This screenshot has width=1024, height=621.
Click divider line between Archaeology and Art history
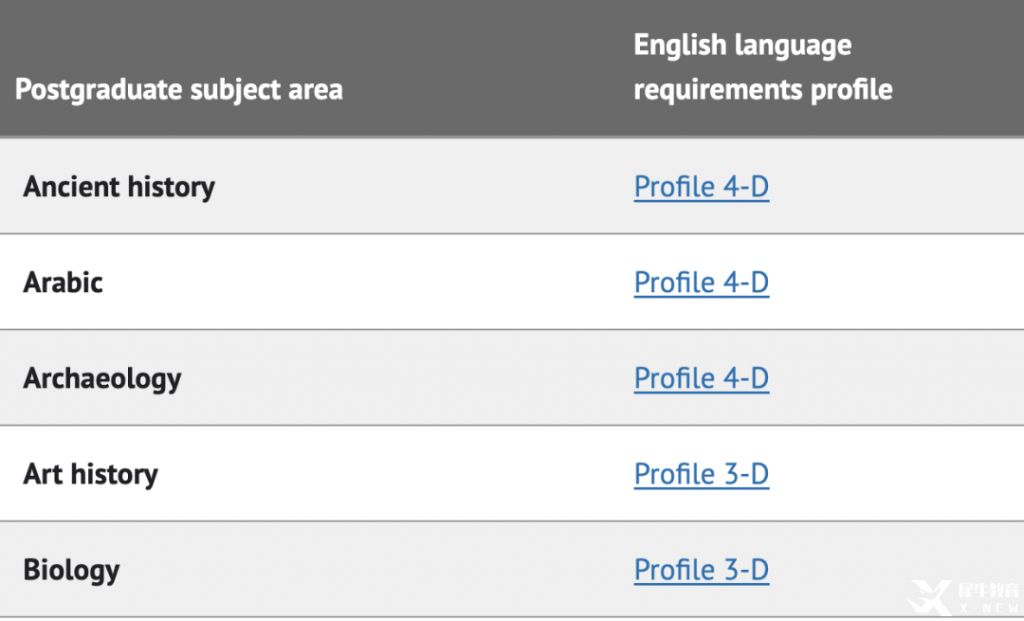(512, 425)
